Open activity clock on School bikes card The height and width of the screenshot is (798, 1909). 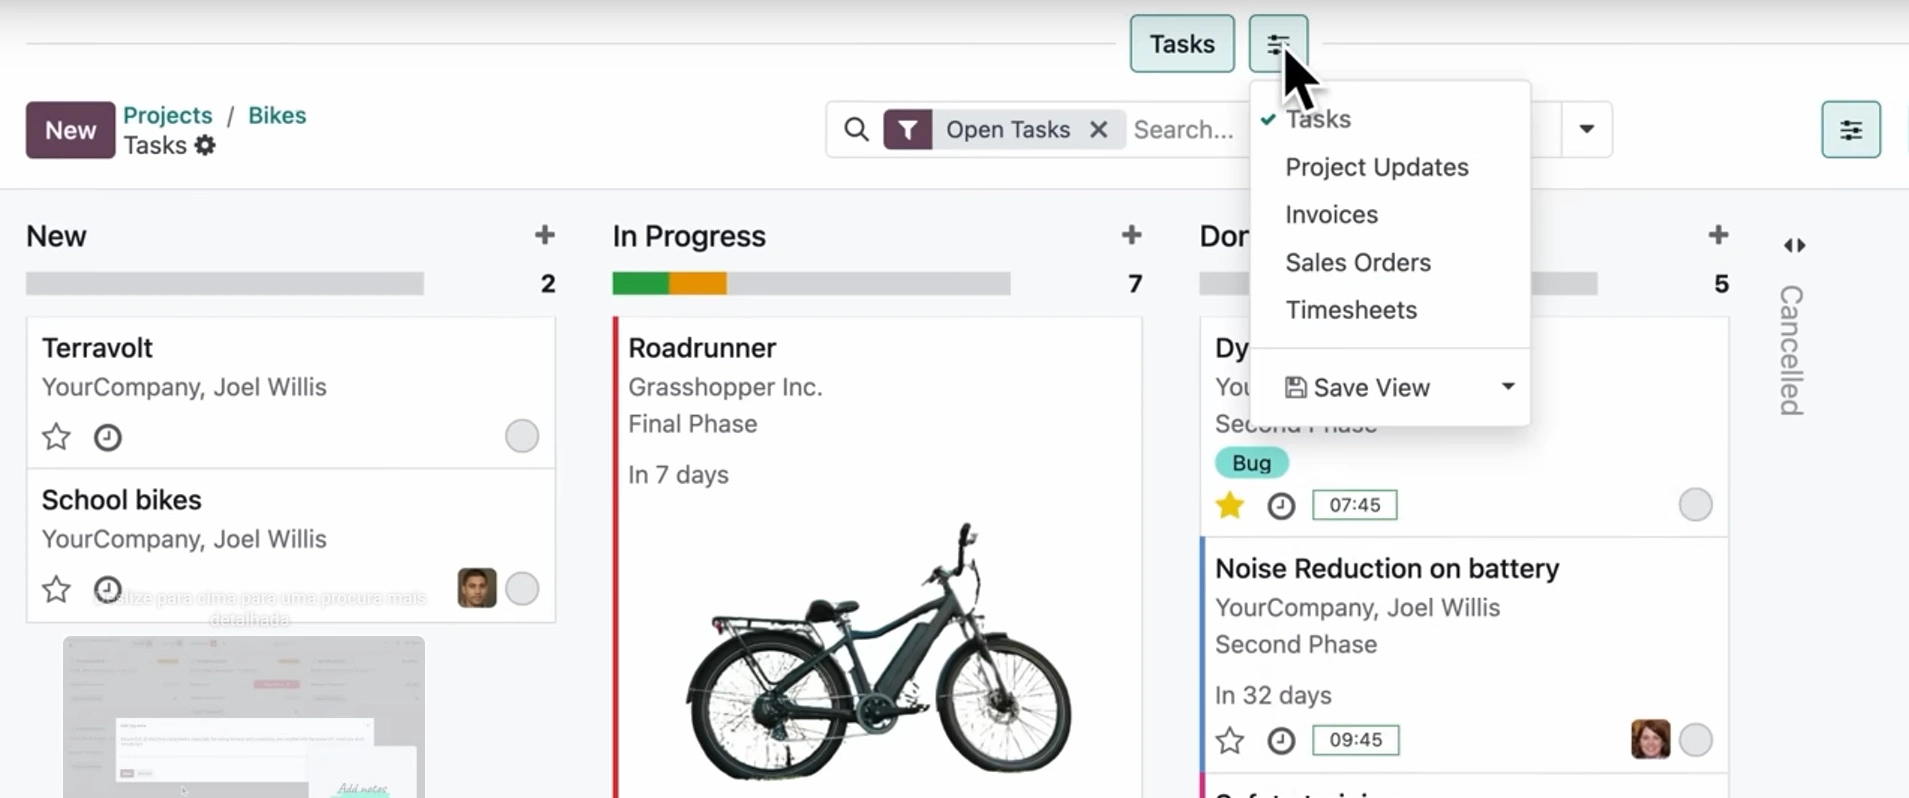[x=108, y=589]
